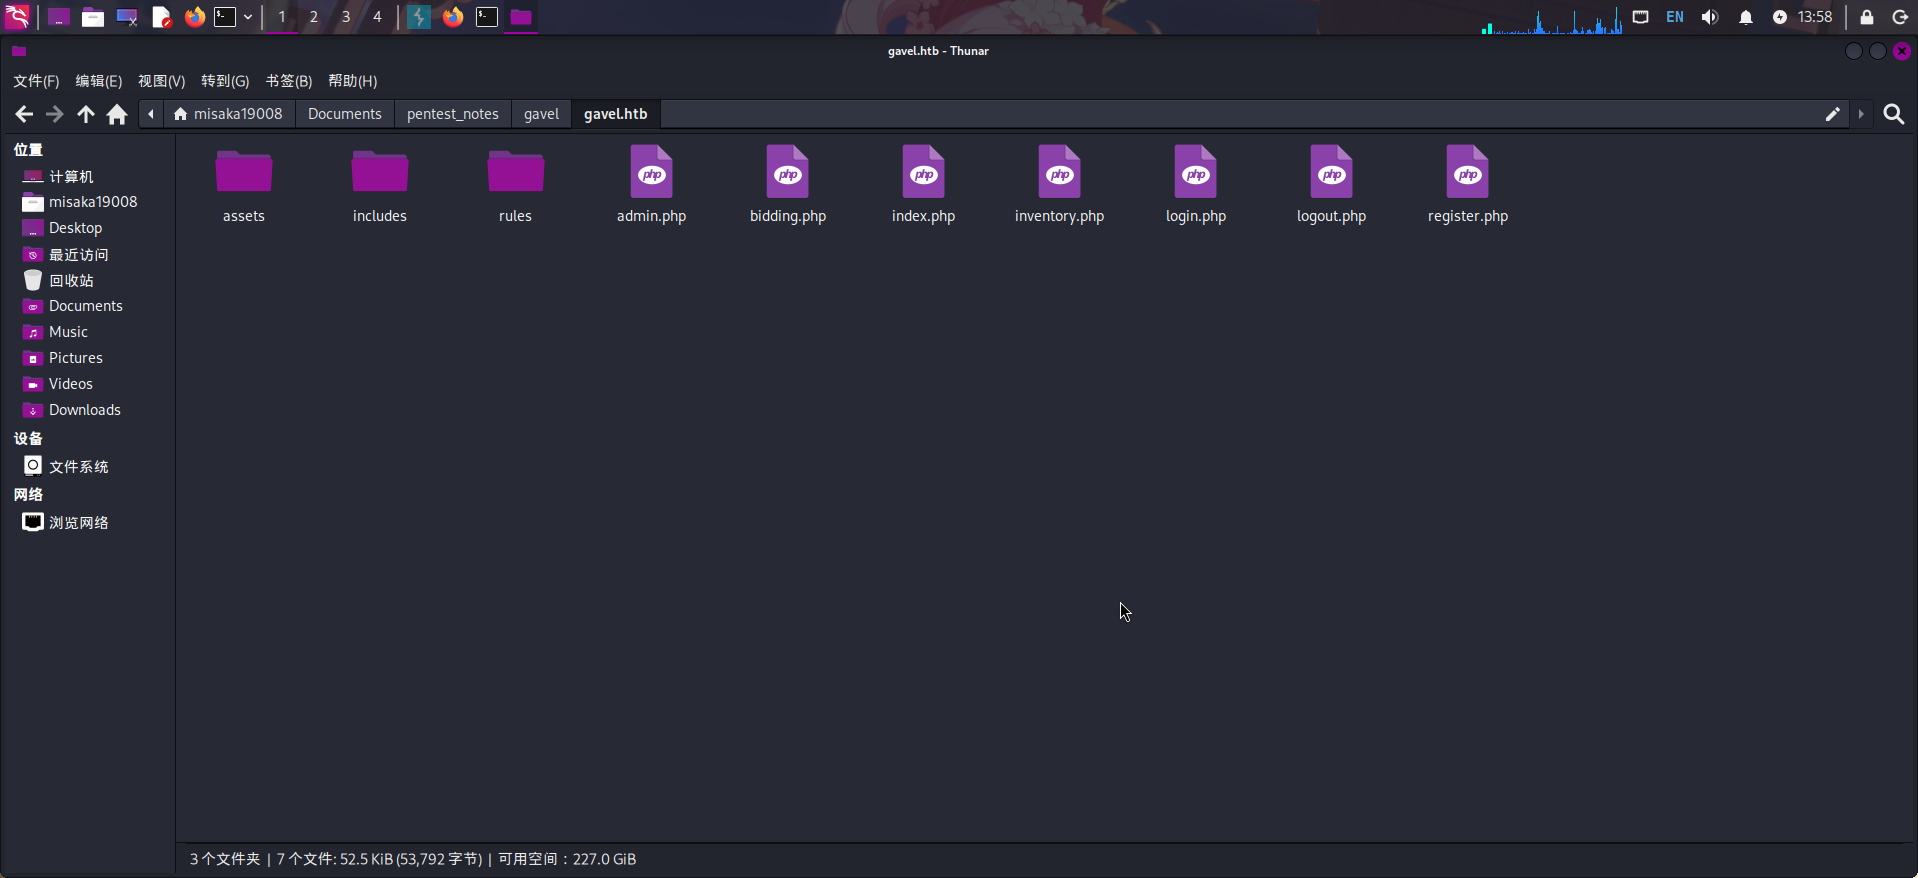Open the 帮助(H) menu

point(353,81)
